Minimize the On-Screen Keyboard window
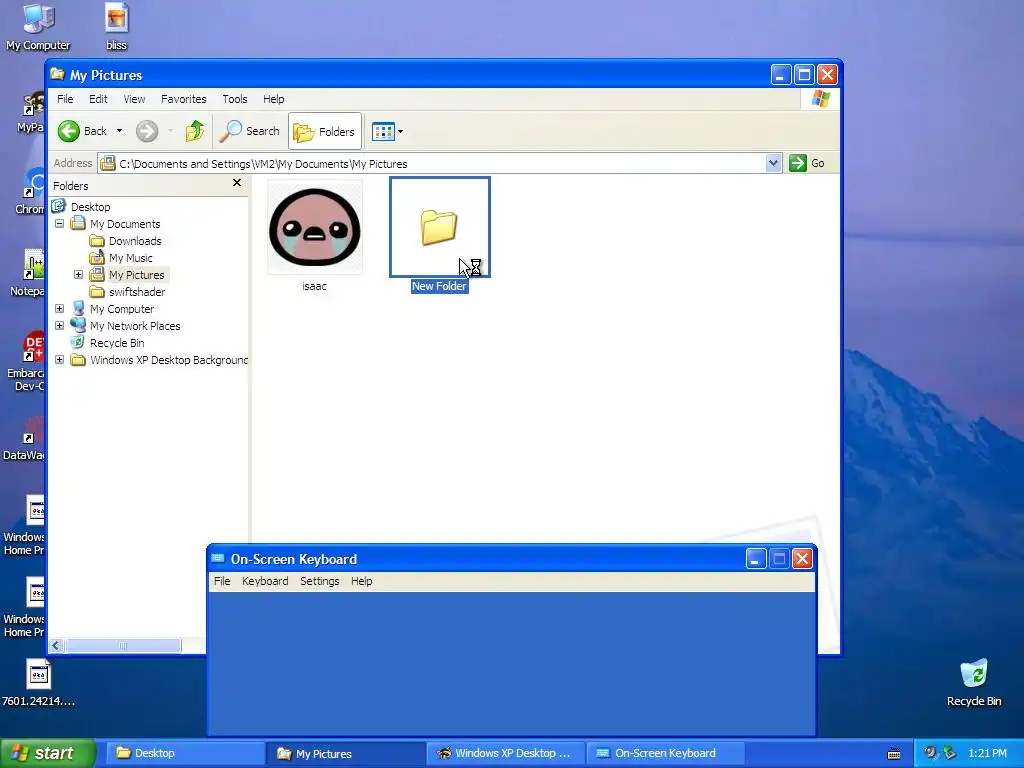The image size is (1024, 768). (x=756, y=559)
